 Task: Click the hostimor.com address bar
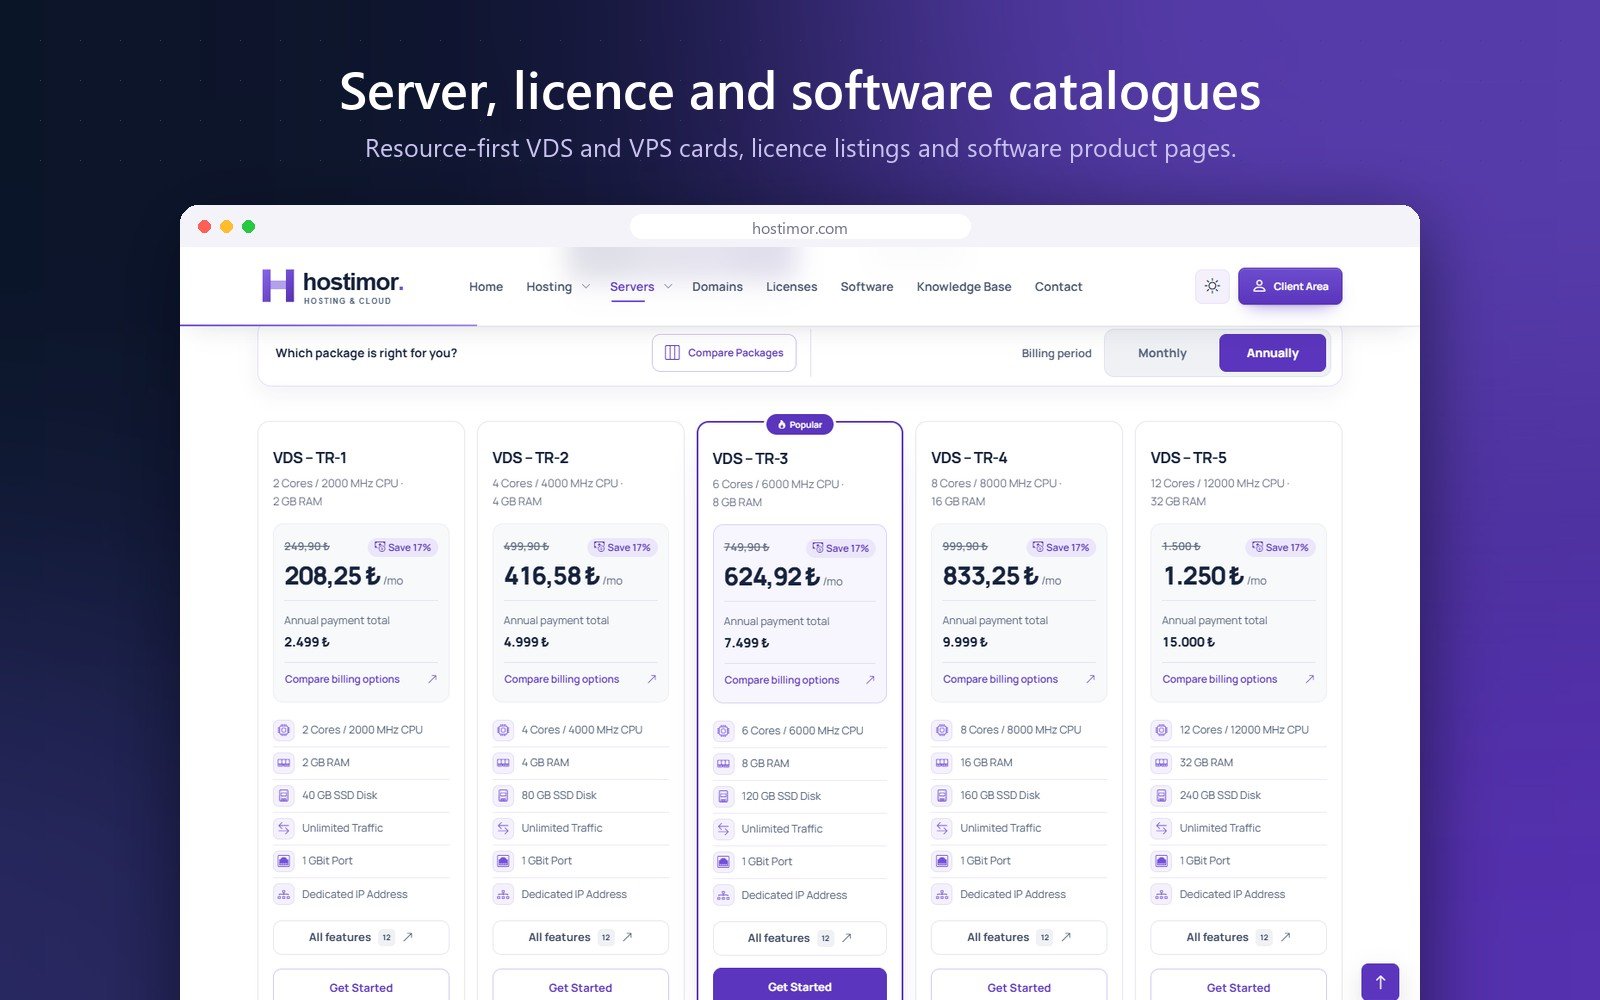(x=800, y=228)
